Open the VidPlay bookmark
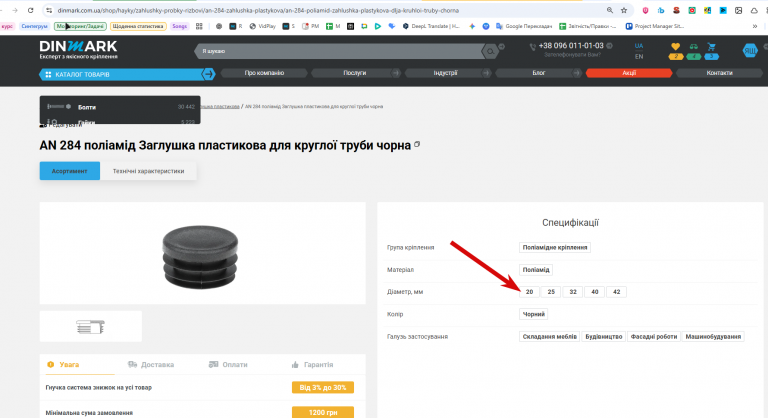Viewport: 768px width, 418px height. click(263, 26)
